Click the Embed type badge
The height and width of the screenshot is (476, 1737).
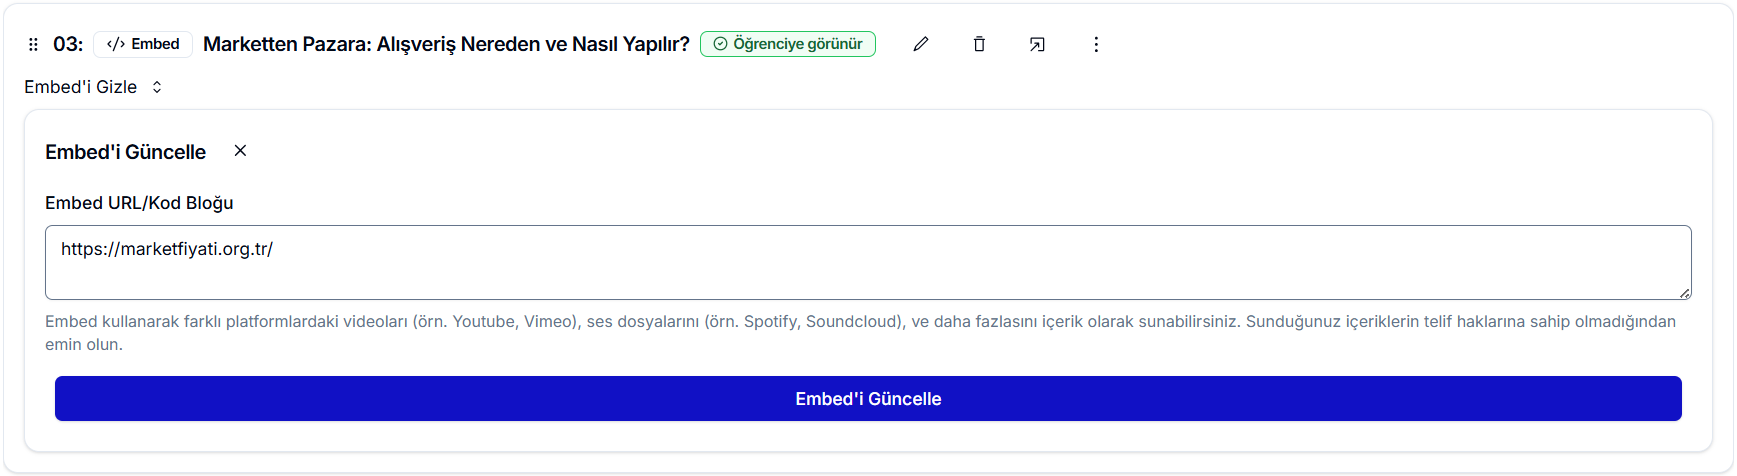[143, 44]
